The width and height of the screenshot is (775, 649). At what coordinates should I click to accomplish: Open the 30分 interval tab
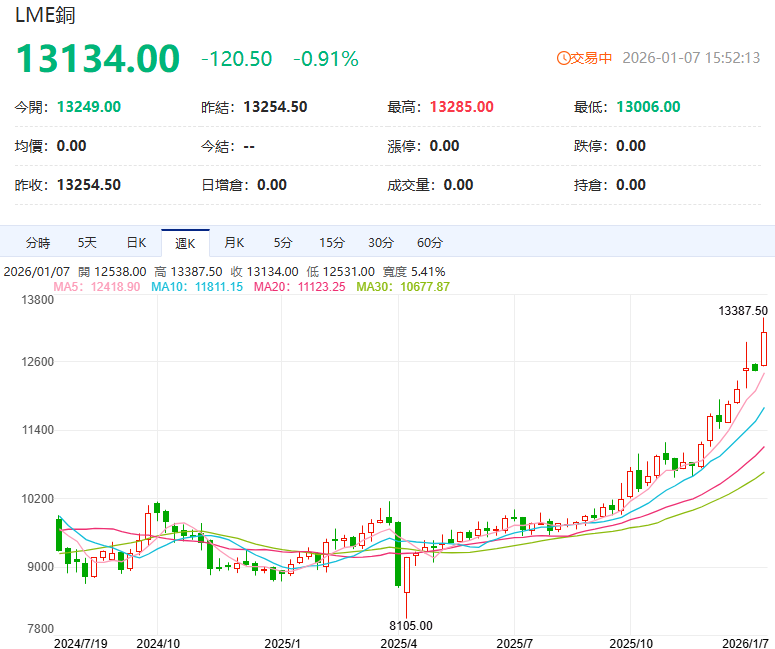[380, 243]
